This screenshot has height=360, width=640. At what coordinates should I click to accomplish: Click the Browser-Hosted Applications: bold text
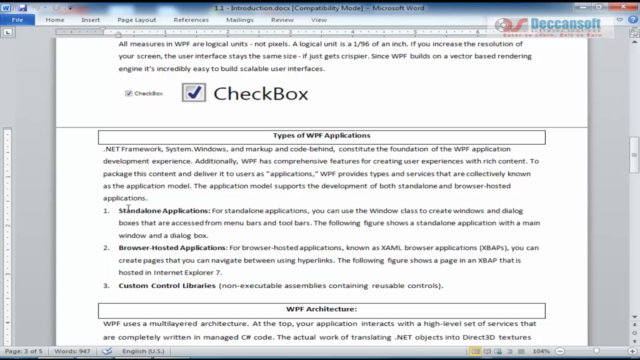point(173,248)
